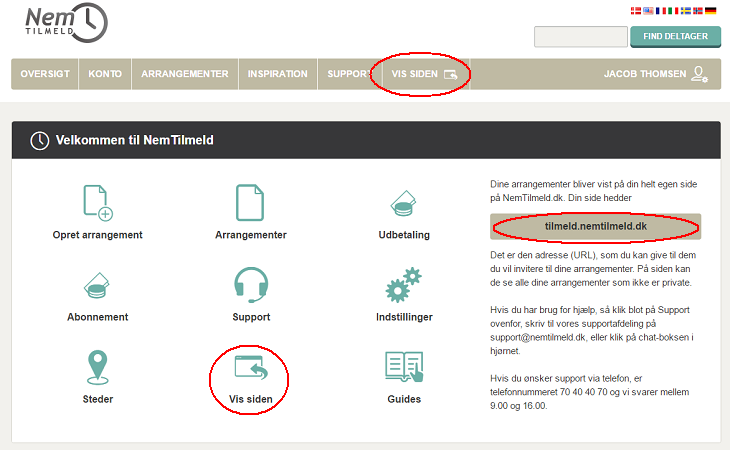The height and width of the screenshot is (450, 730).
Task: Click the clock icon beside Velkommen heading
Action: point(40,141)
